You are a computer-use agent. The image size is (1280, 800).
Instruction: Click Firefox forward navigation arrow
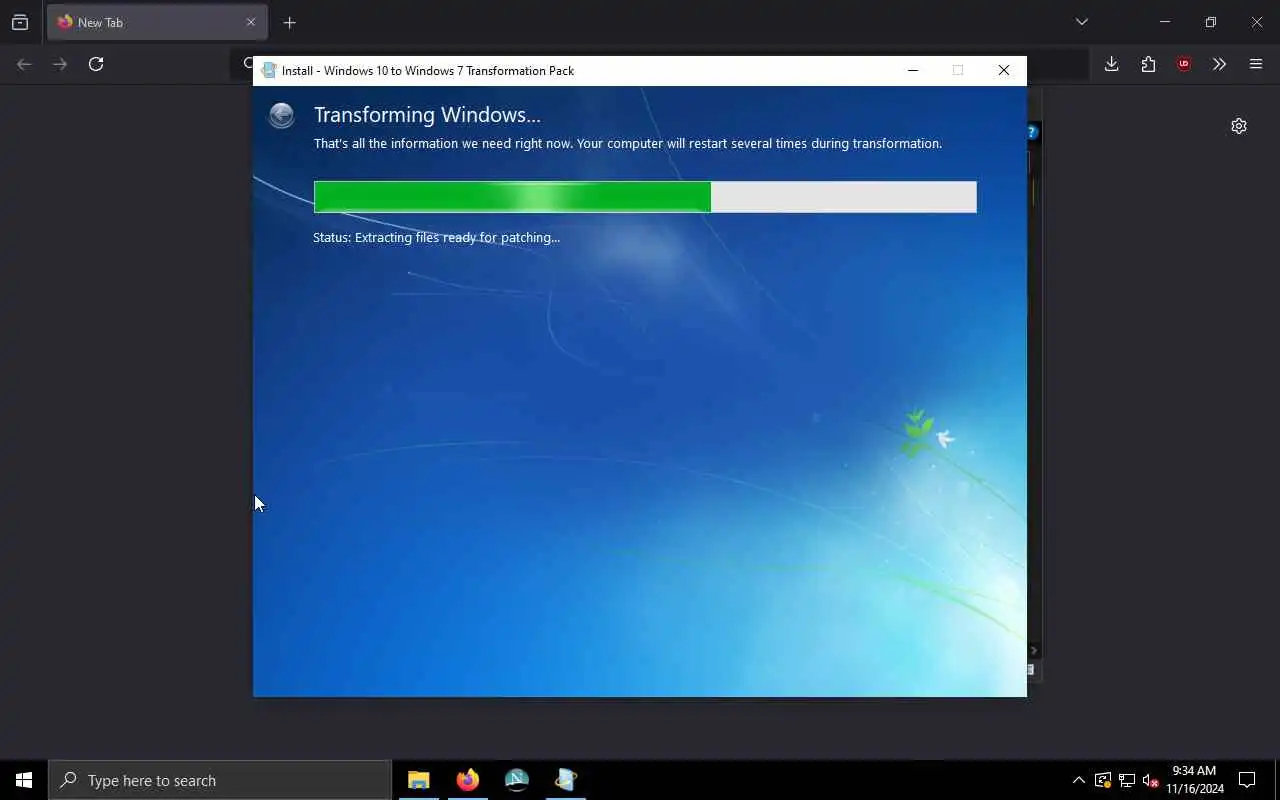[60, 64]
